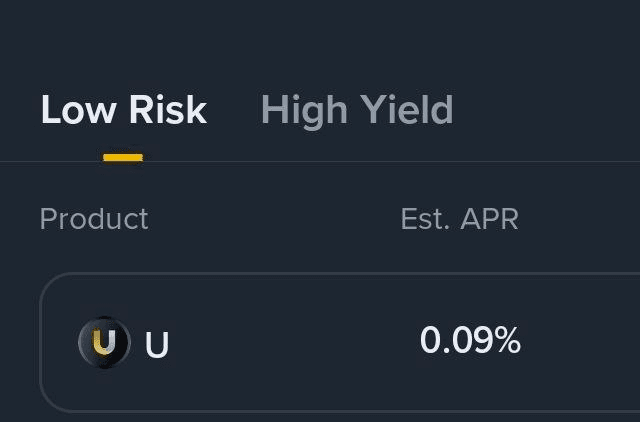Click the Product column header

click(94, 219)
